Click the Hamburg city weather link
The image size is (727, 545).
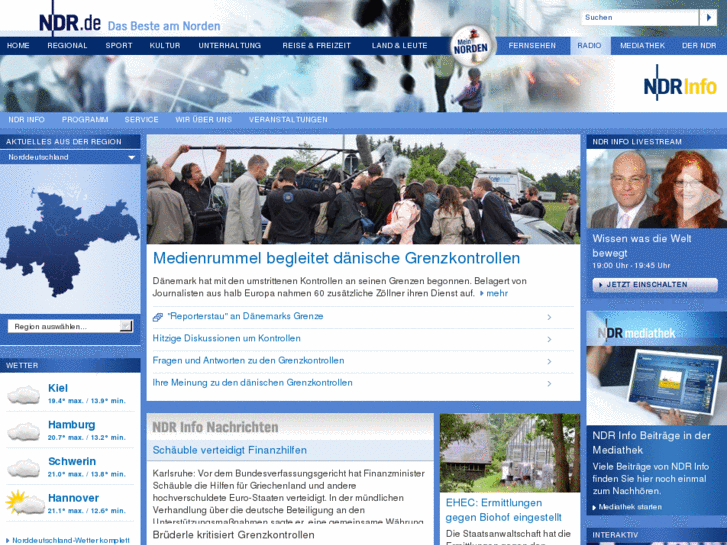(71, 425)
